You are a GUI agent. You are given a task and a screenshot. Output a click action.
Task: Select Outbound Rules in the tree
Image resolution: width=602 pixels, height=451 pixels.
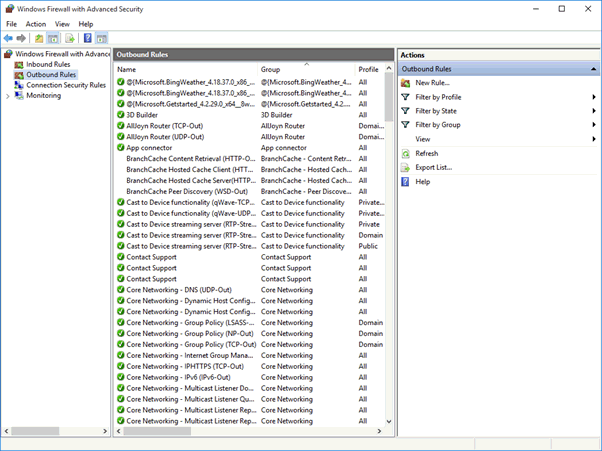tap(51, 75)
